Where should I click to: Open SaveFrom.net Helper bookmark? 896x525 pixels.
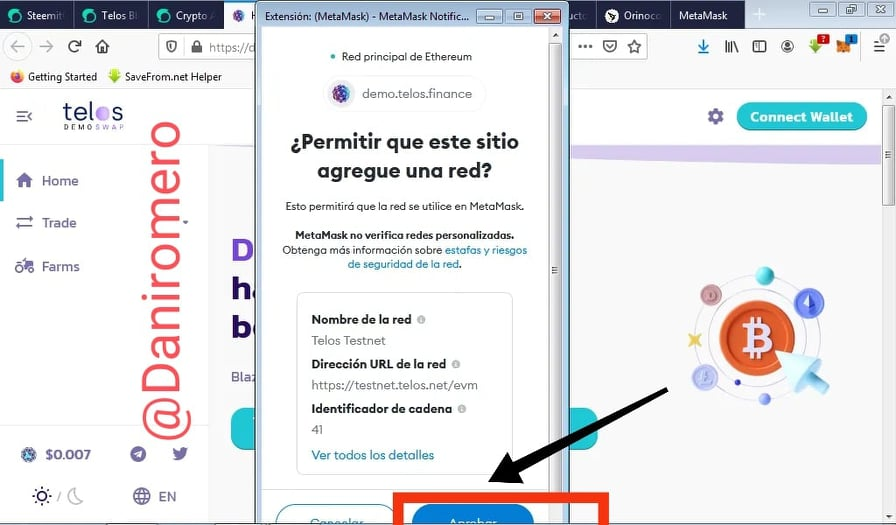coord(165,77)
